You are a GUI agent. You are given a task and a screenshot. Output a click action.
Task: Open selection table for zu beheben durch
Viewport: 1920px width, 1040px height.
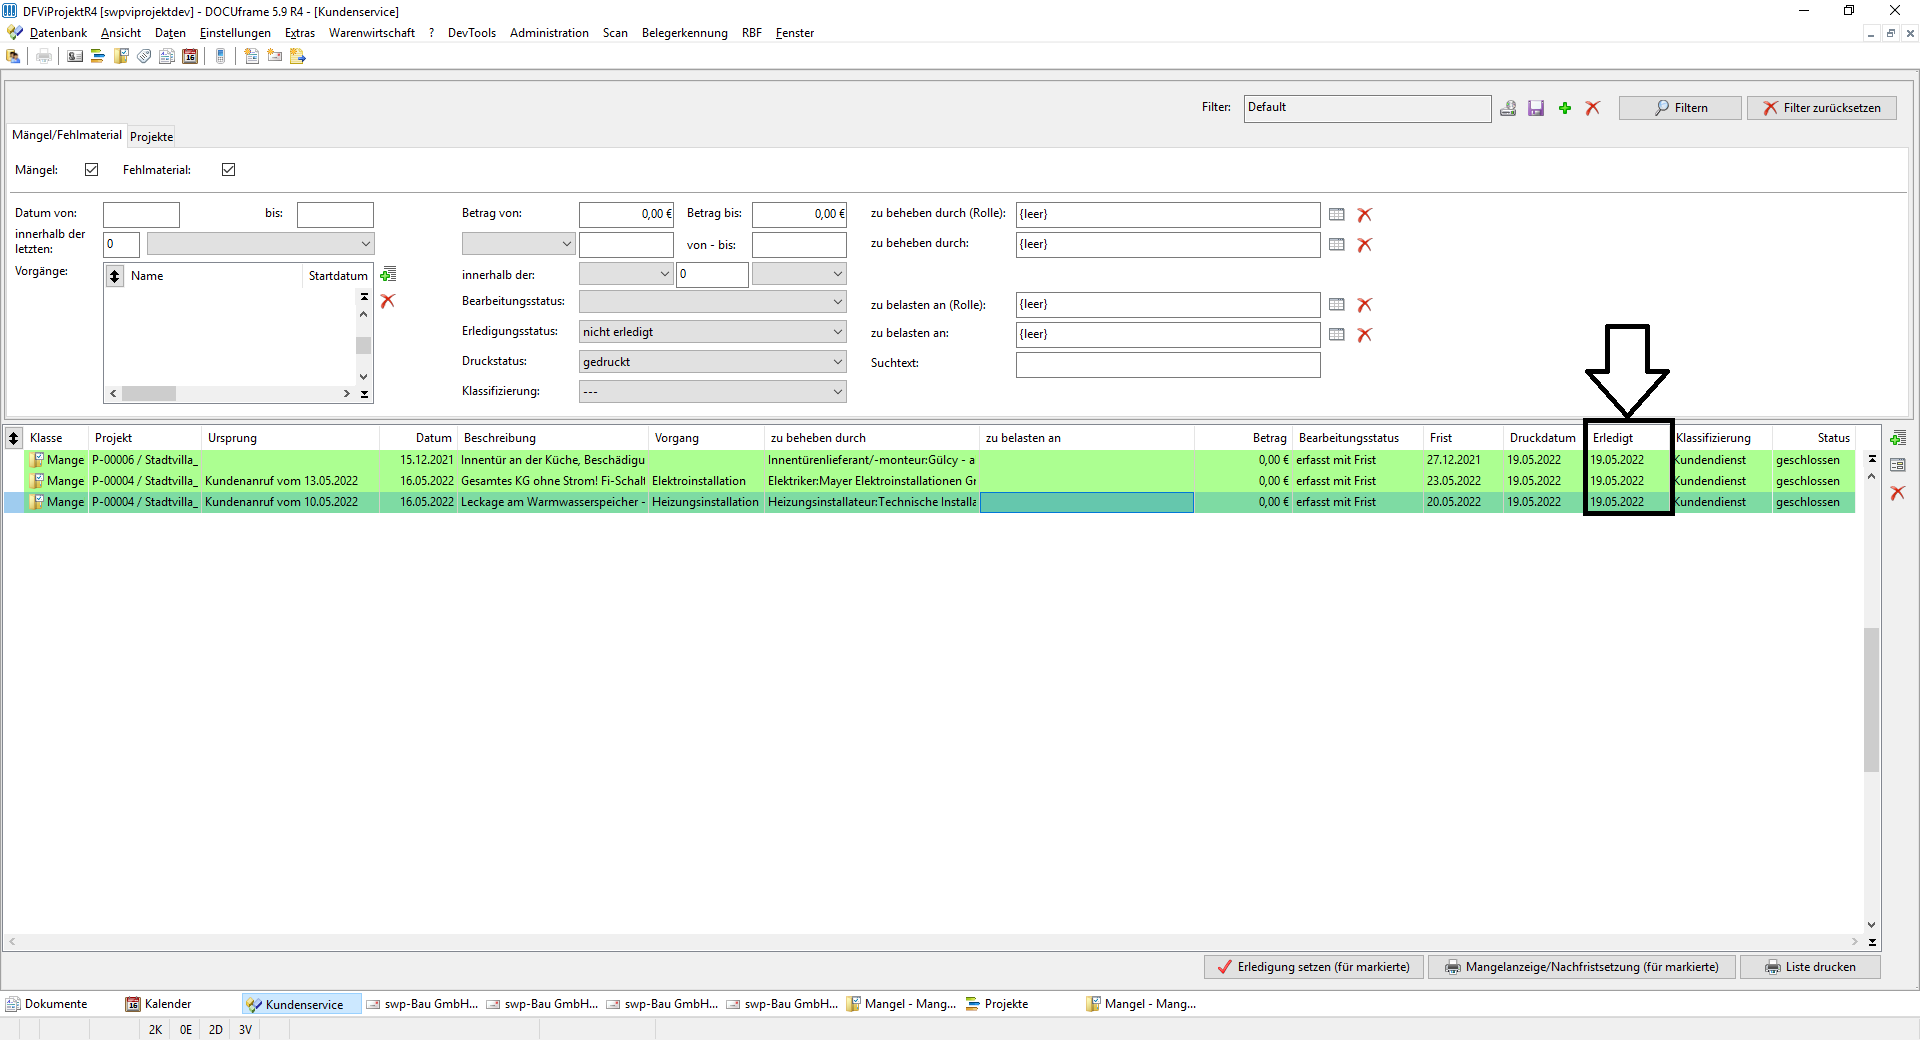(x=1337, y=244)
